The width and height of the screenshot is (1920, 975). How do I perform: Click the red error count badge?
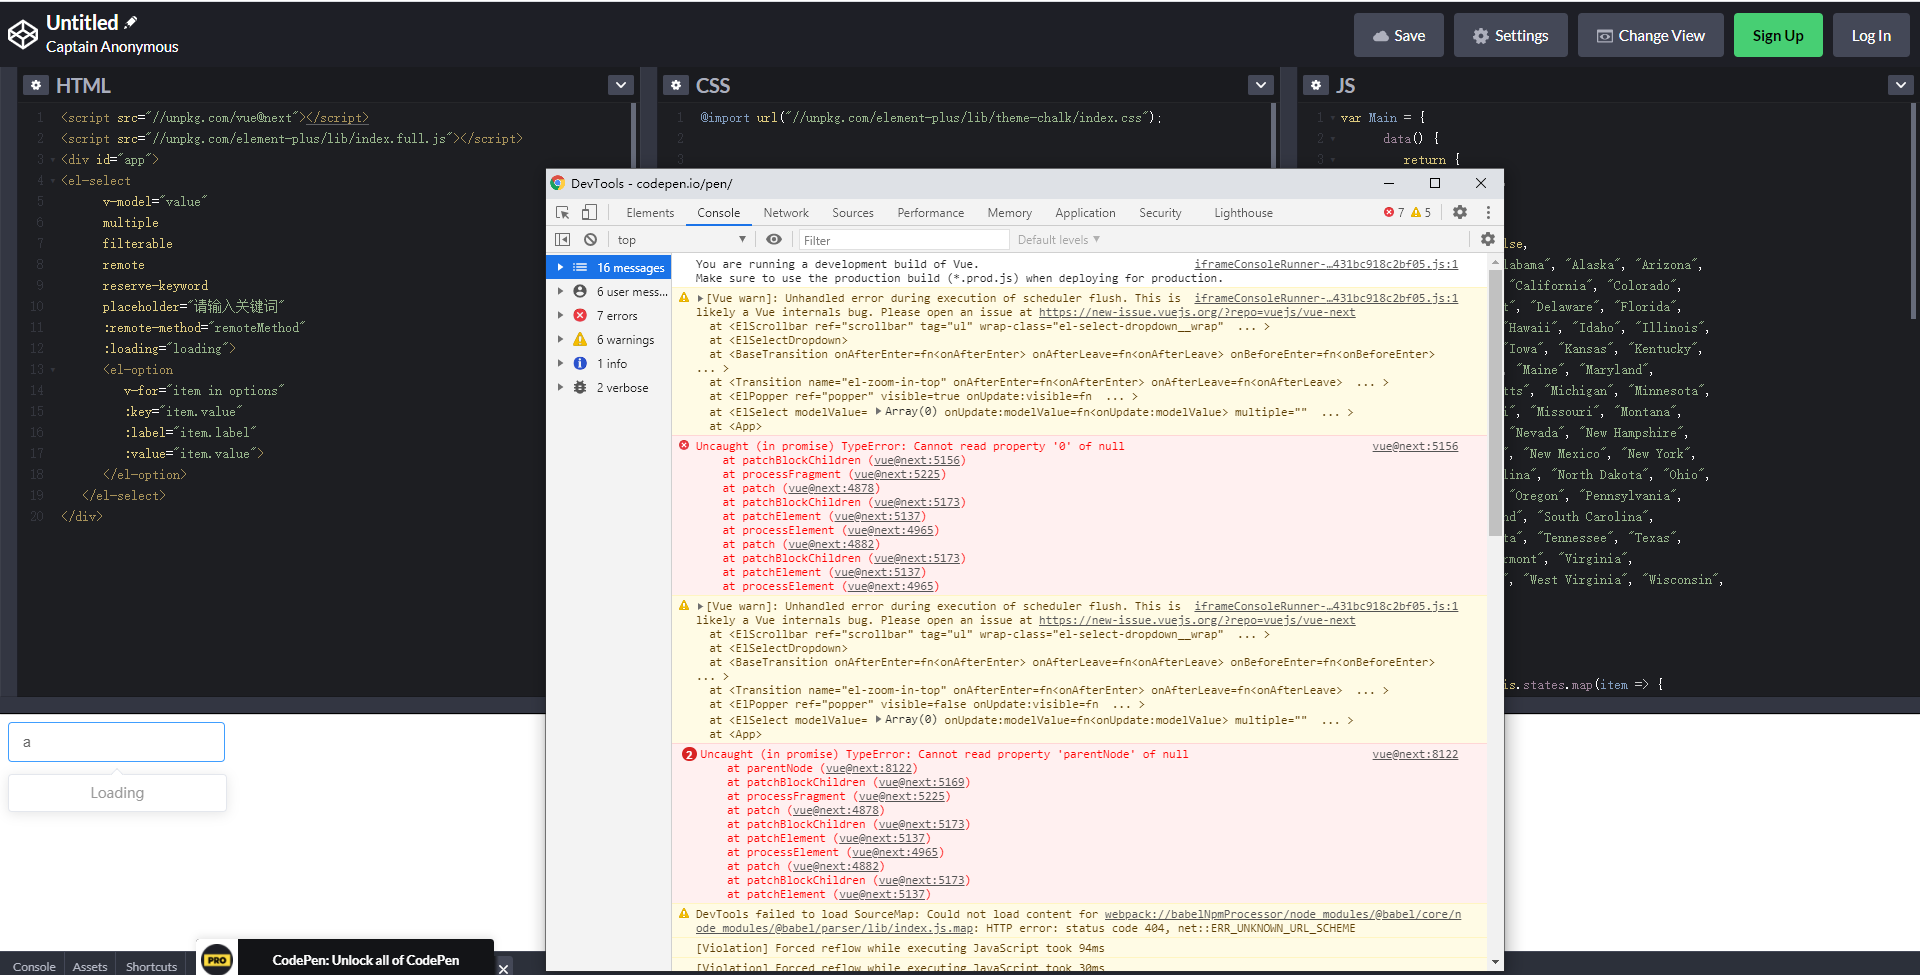click(x=1394, y=212)
